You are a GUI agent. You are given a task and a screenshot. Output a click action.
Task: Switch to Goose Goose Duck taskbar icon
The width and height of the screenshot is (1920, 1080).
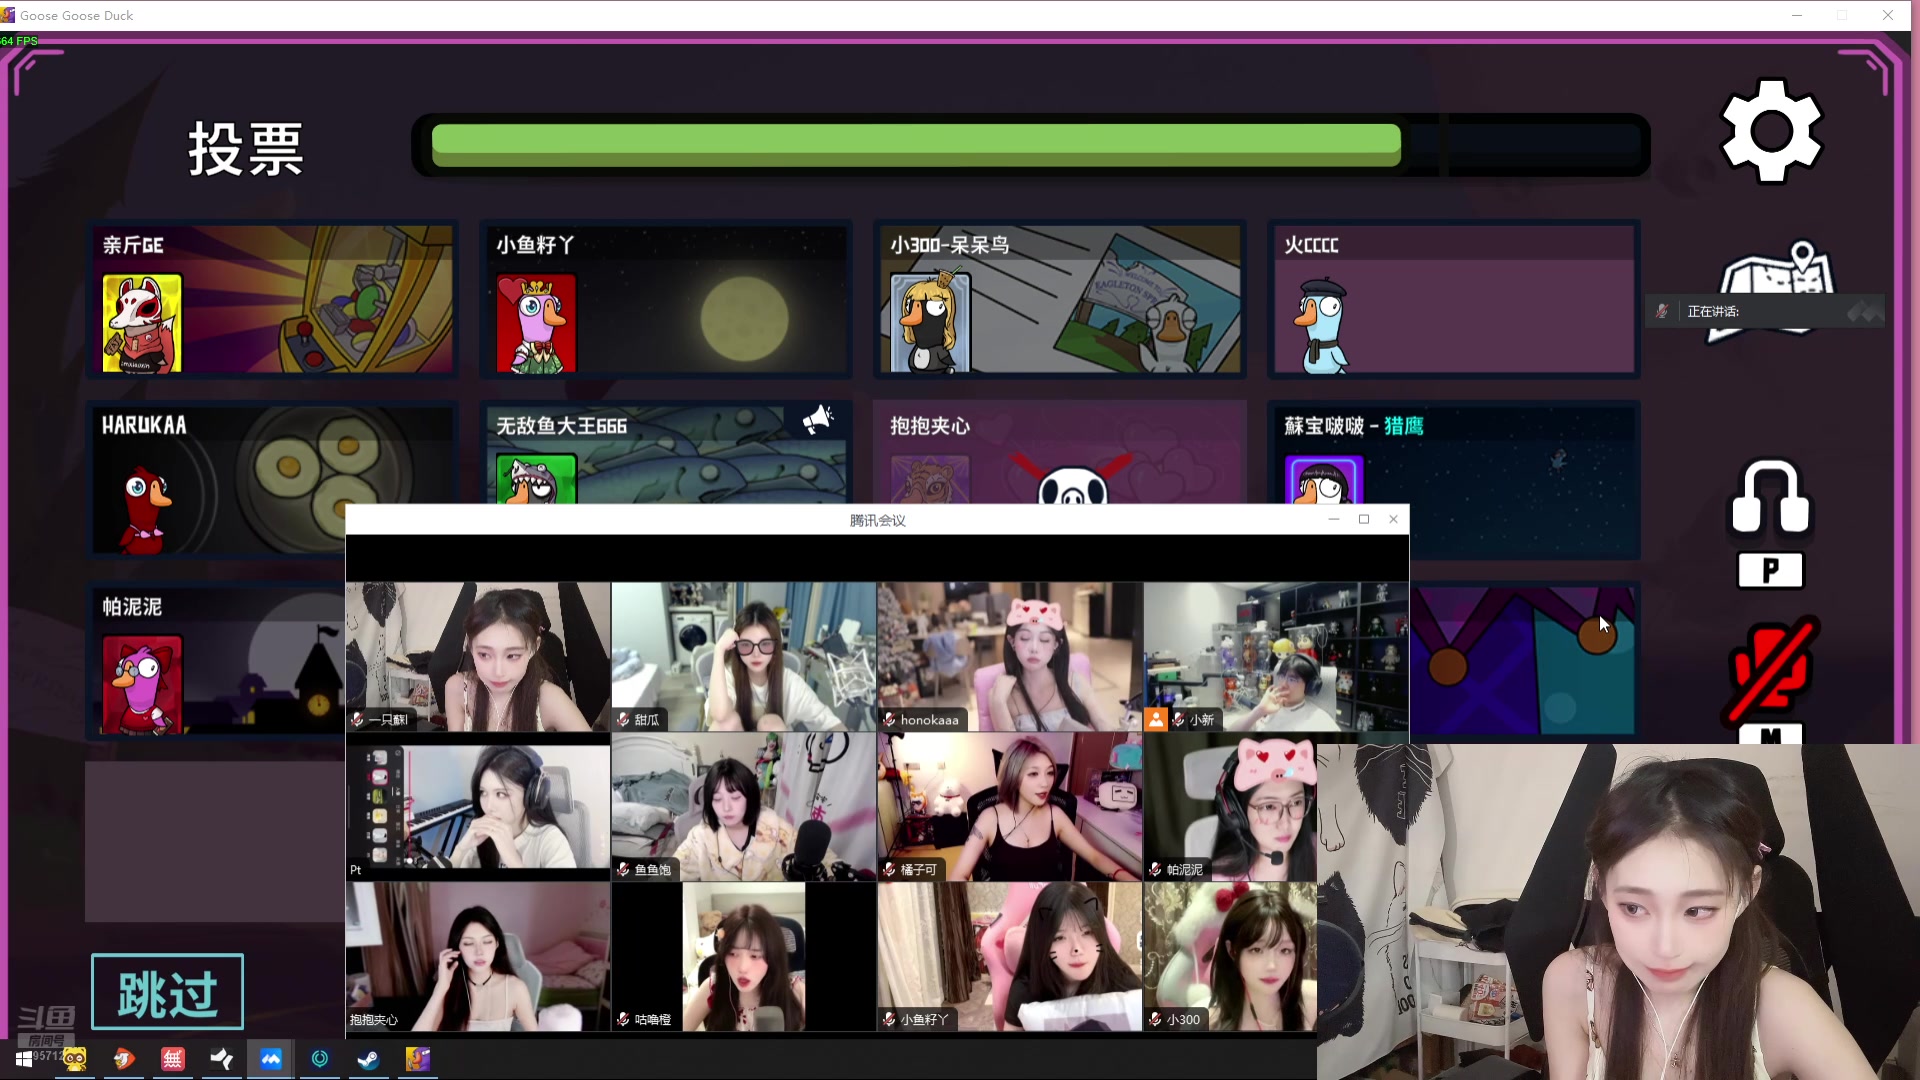click(x=418, y=1059)
